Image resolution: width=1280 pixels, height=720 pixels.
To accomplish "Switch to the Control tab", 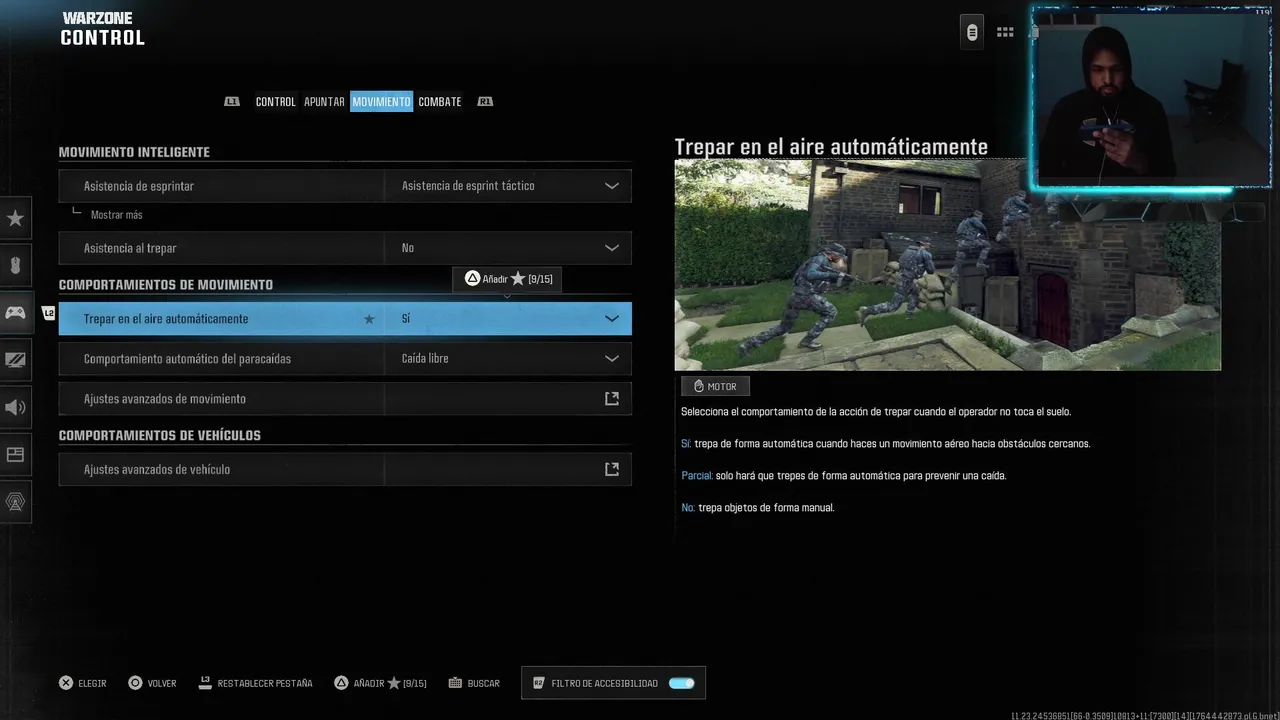I will (275, 102).
